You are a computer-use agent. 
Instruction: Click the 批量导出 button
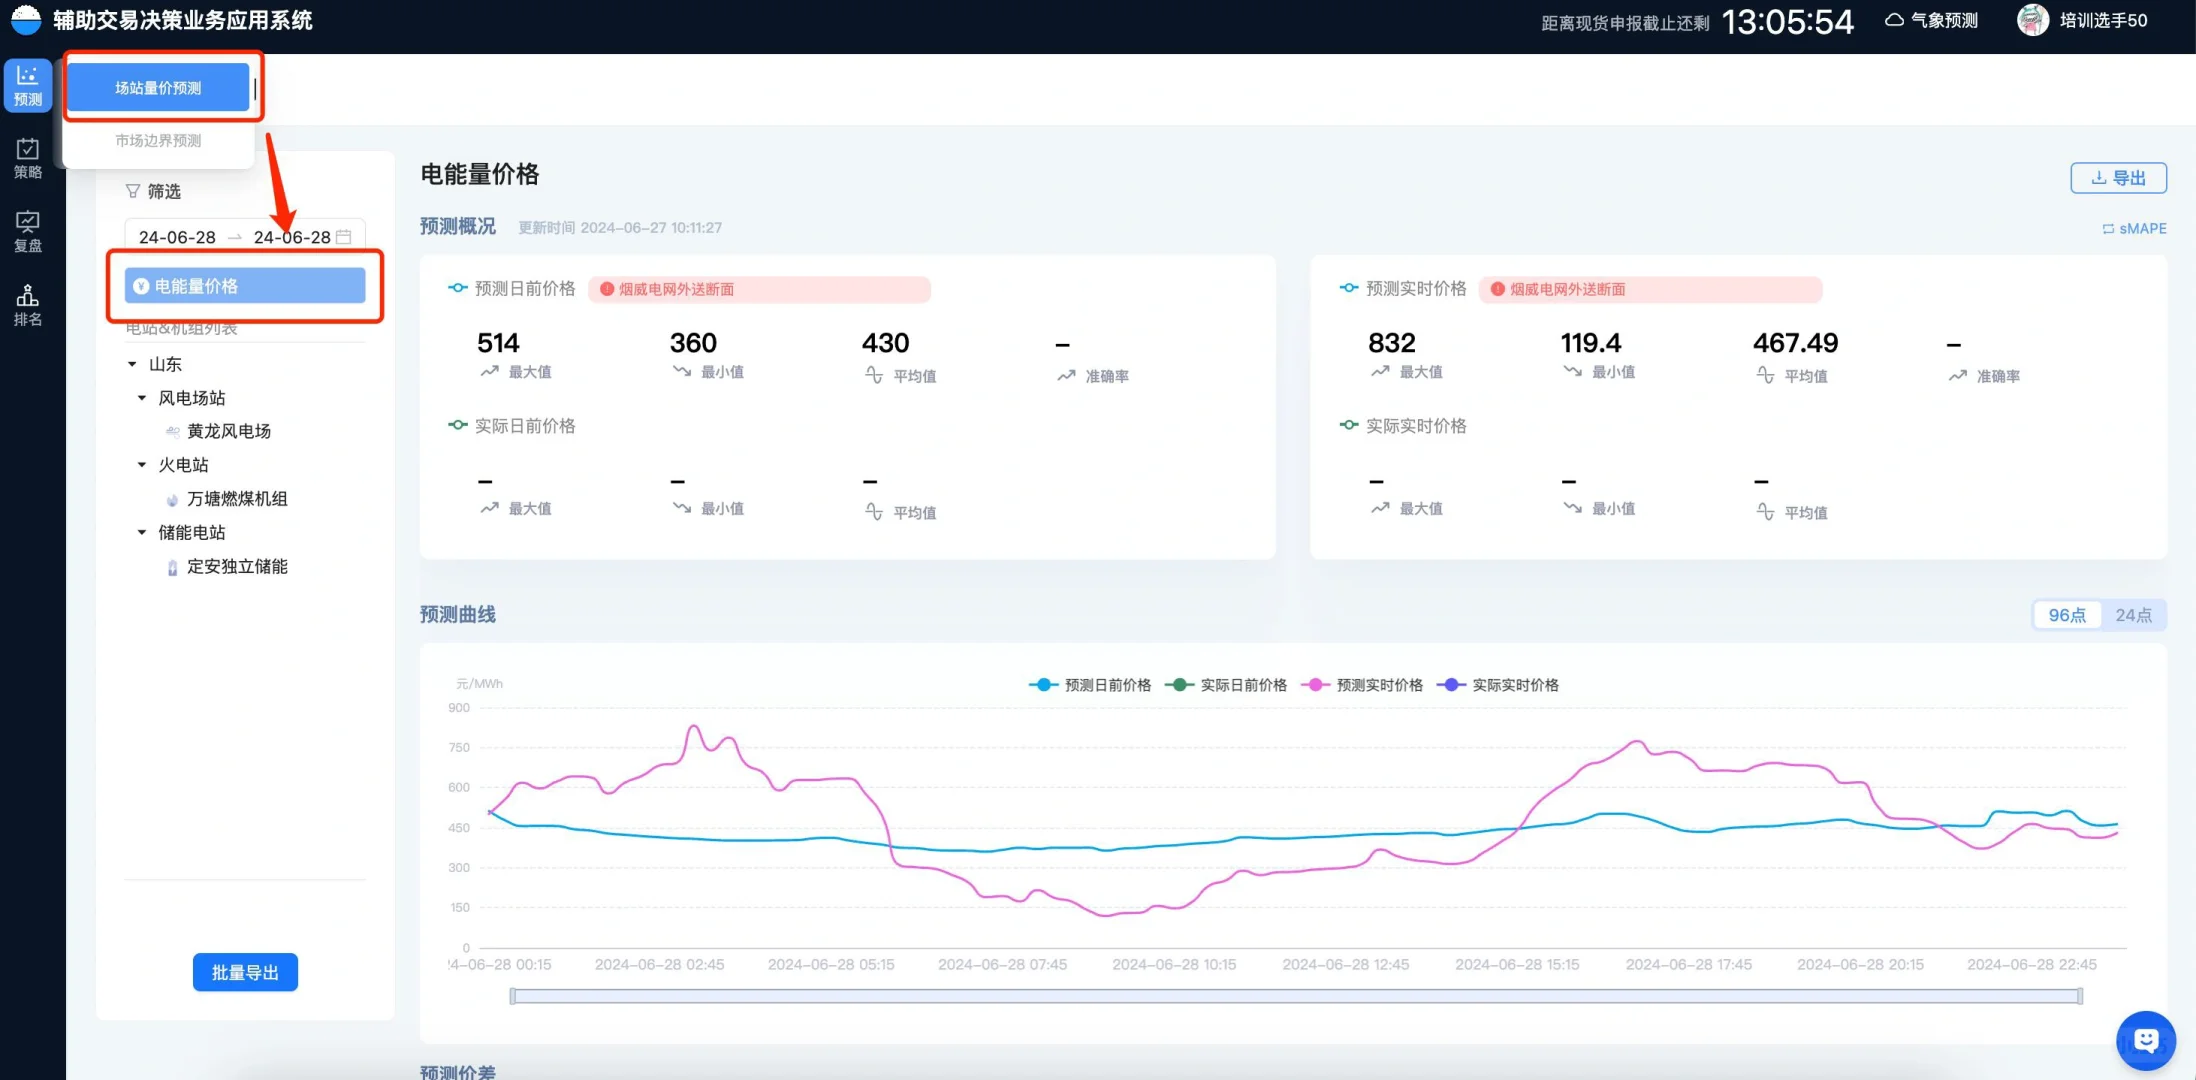[245, 972]
